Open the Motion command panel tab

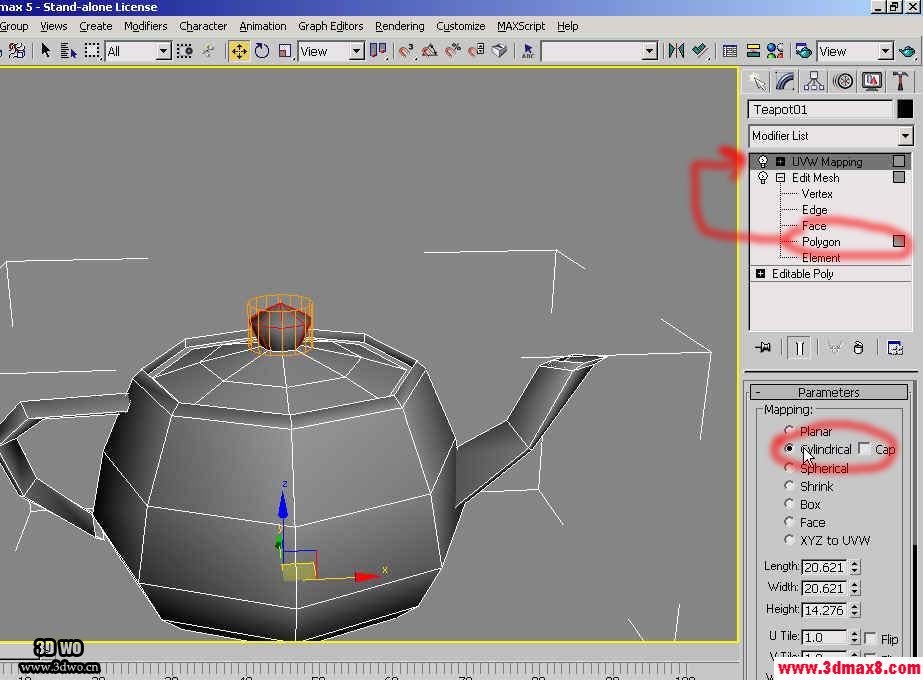pyautogui.click(x=843, y=81)
